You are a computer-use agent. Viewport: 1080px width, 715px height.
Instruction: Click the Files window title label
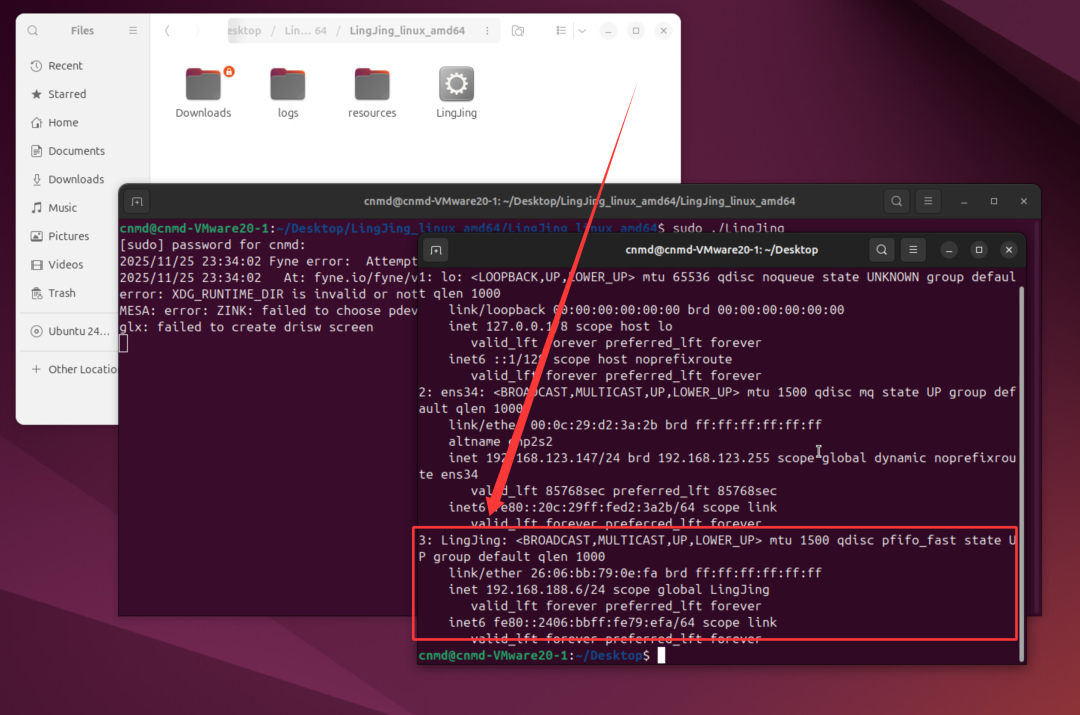(x=82, y=31)
